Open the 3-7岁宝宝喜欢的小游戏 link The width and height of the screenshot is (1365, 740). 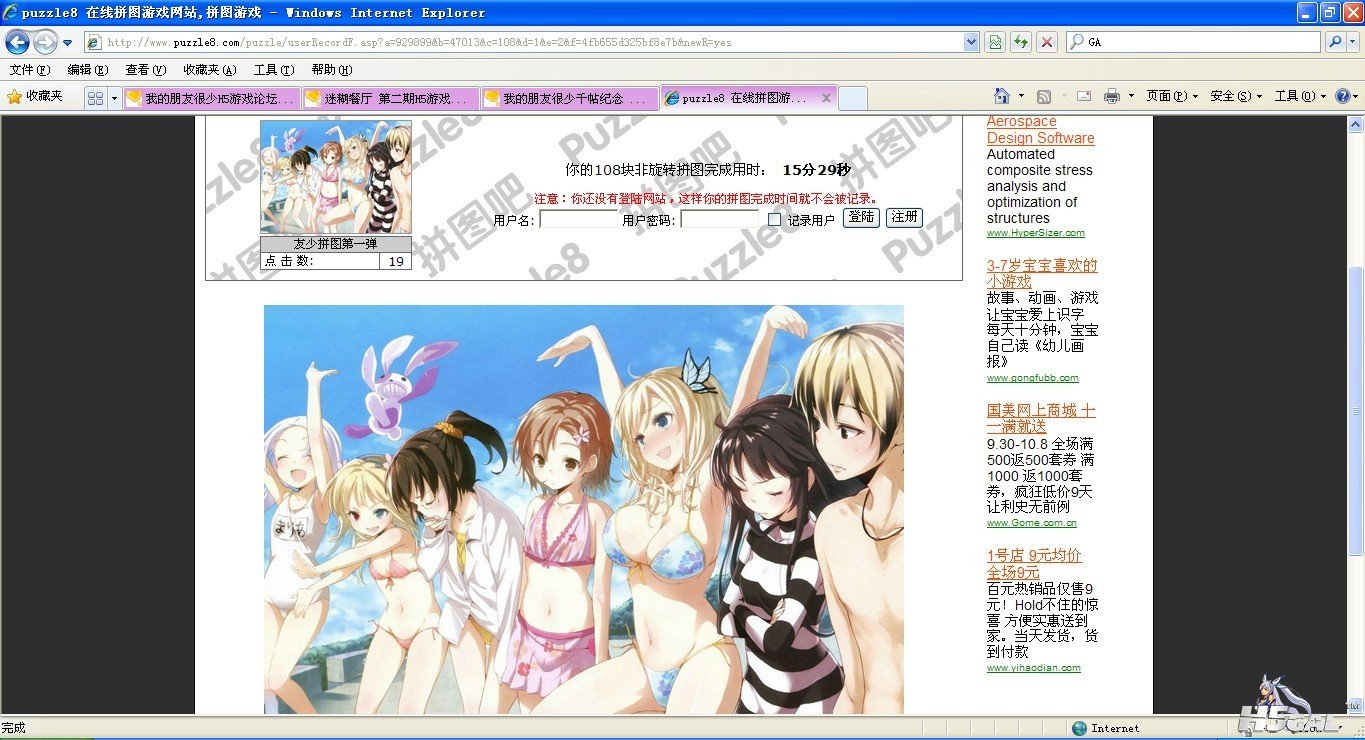(x=1042, y=274)
